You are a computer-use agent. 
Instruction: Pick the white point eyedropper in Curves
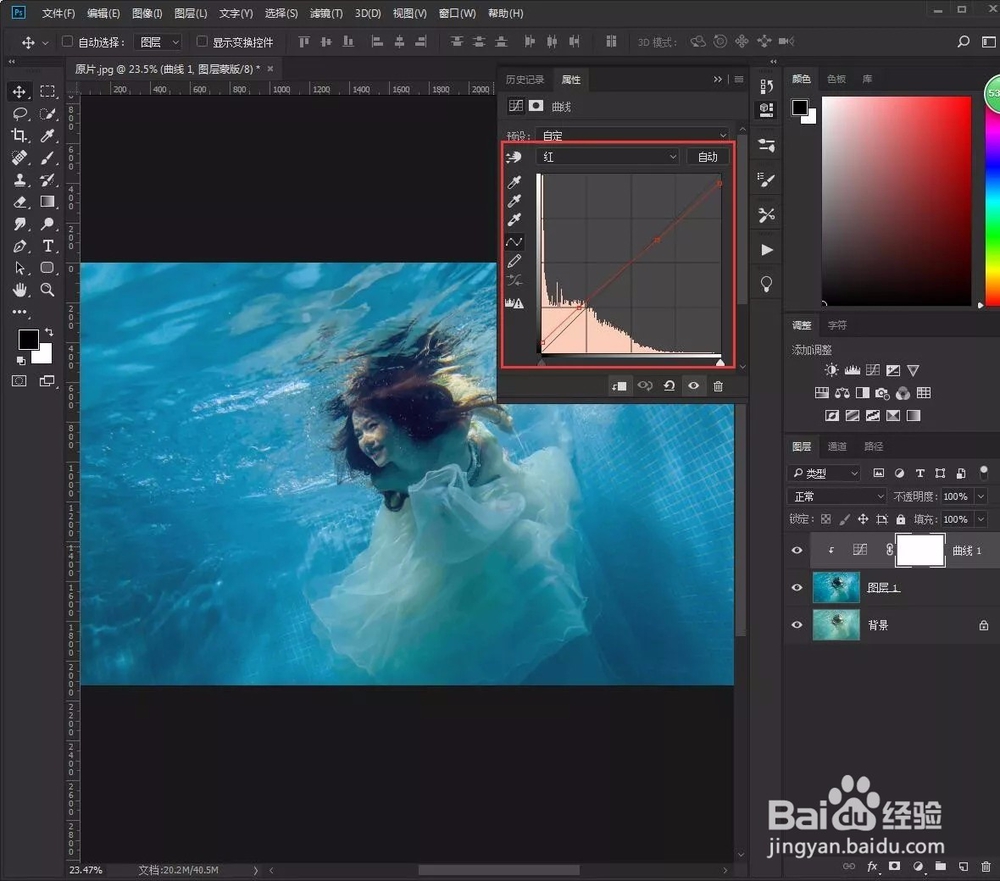(x=514, y=221)
